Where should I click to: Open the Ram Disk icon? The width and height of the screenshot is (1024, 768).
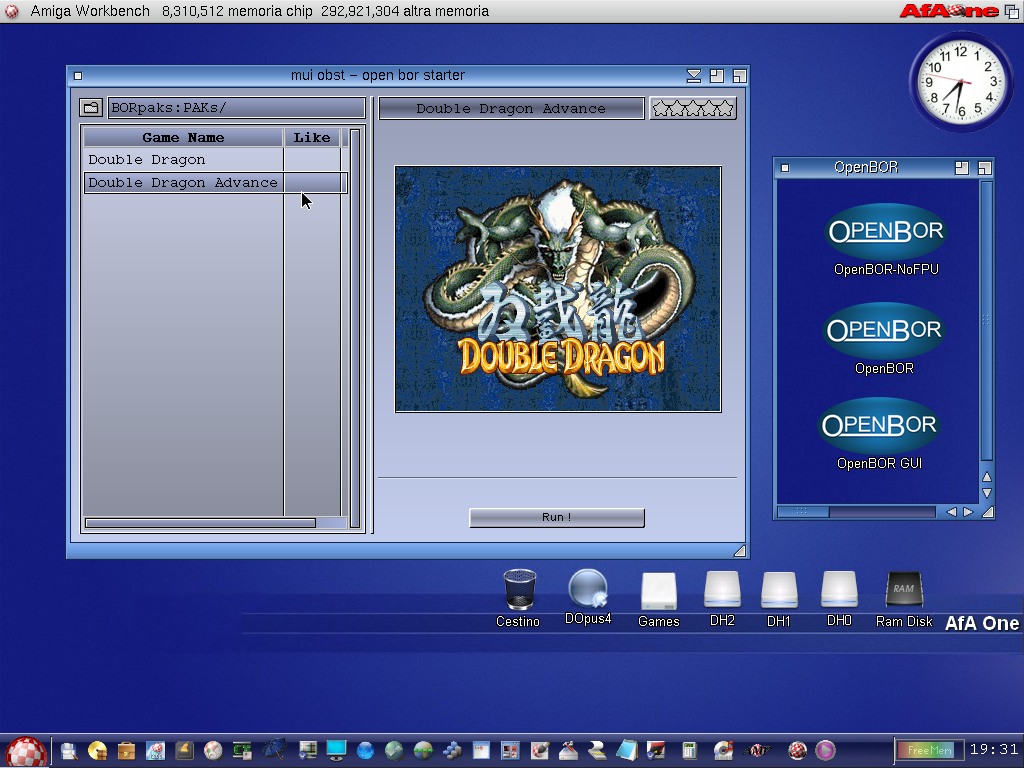(x=903, y=591)
